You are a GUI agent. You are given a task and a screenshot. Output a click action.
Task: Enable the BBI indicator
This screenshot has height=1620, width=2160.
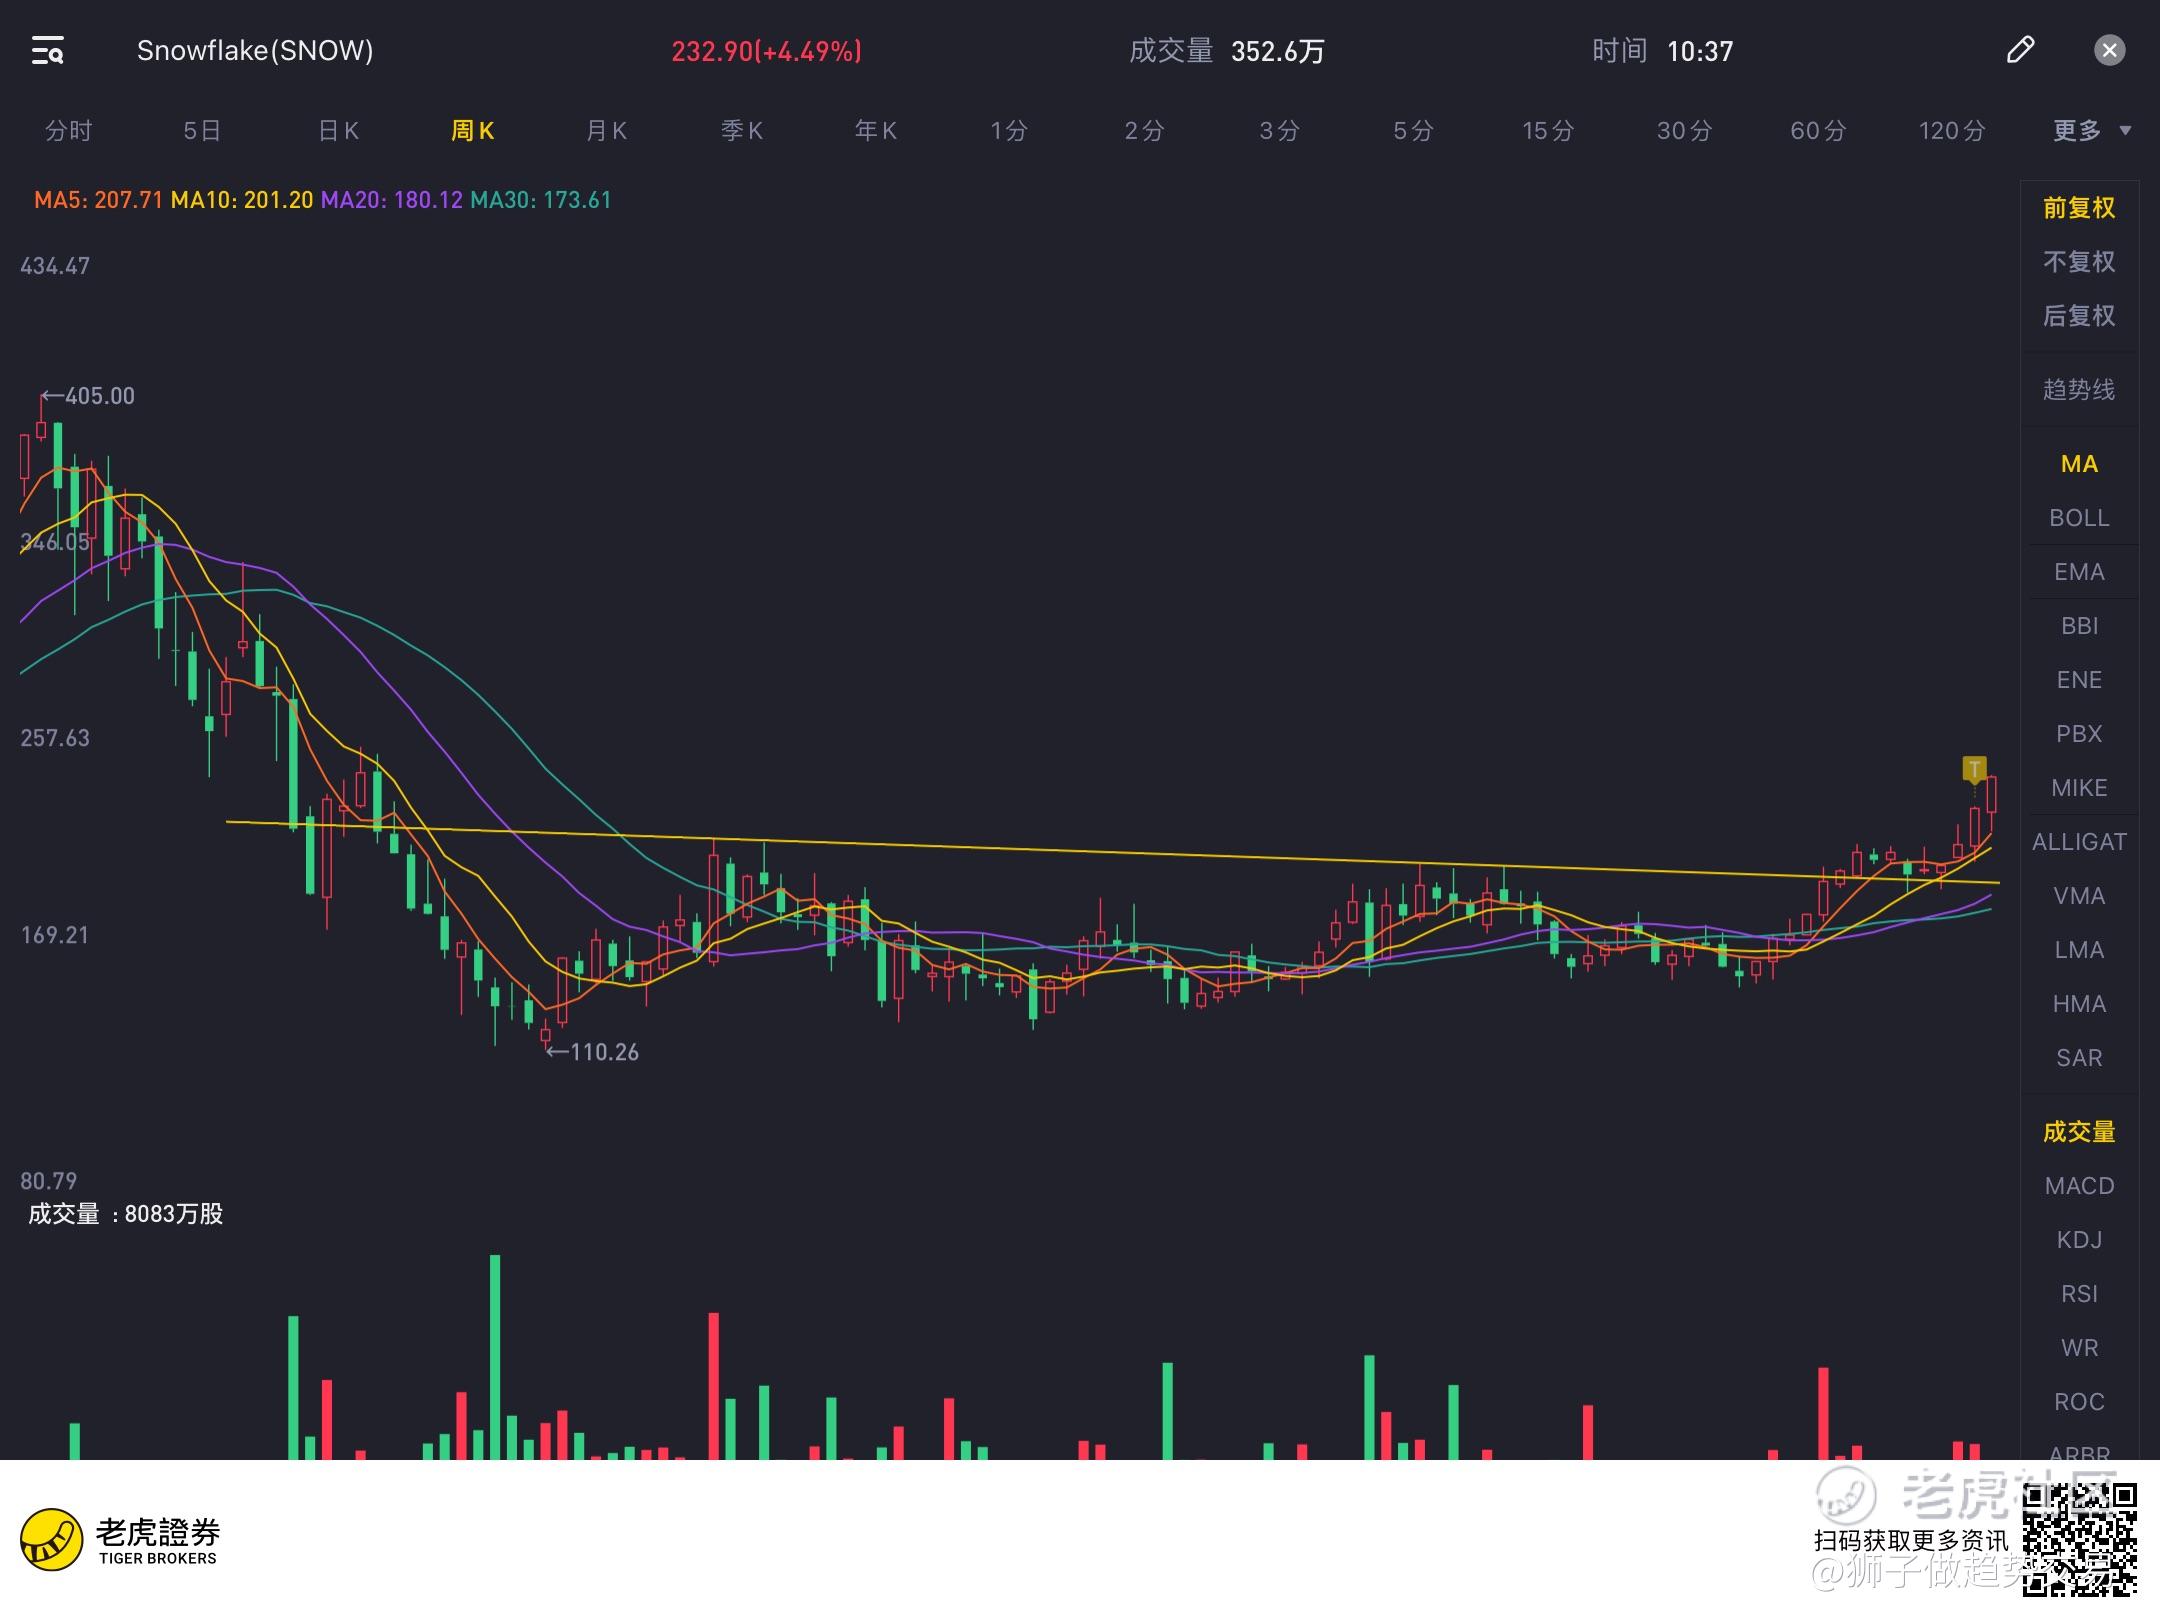click(2079, 626)
